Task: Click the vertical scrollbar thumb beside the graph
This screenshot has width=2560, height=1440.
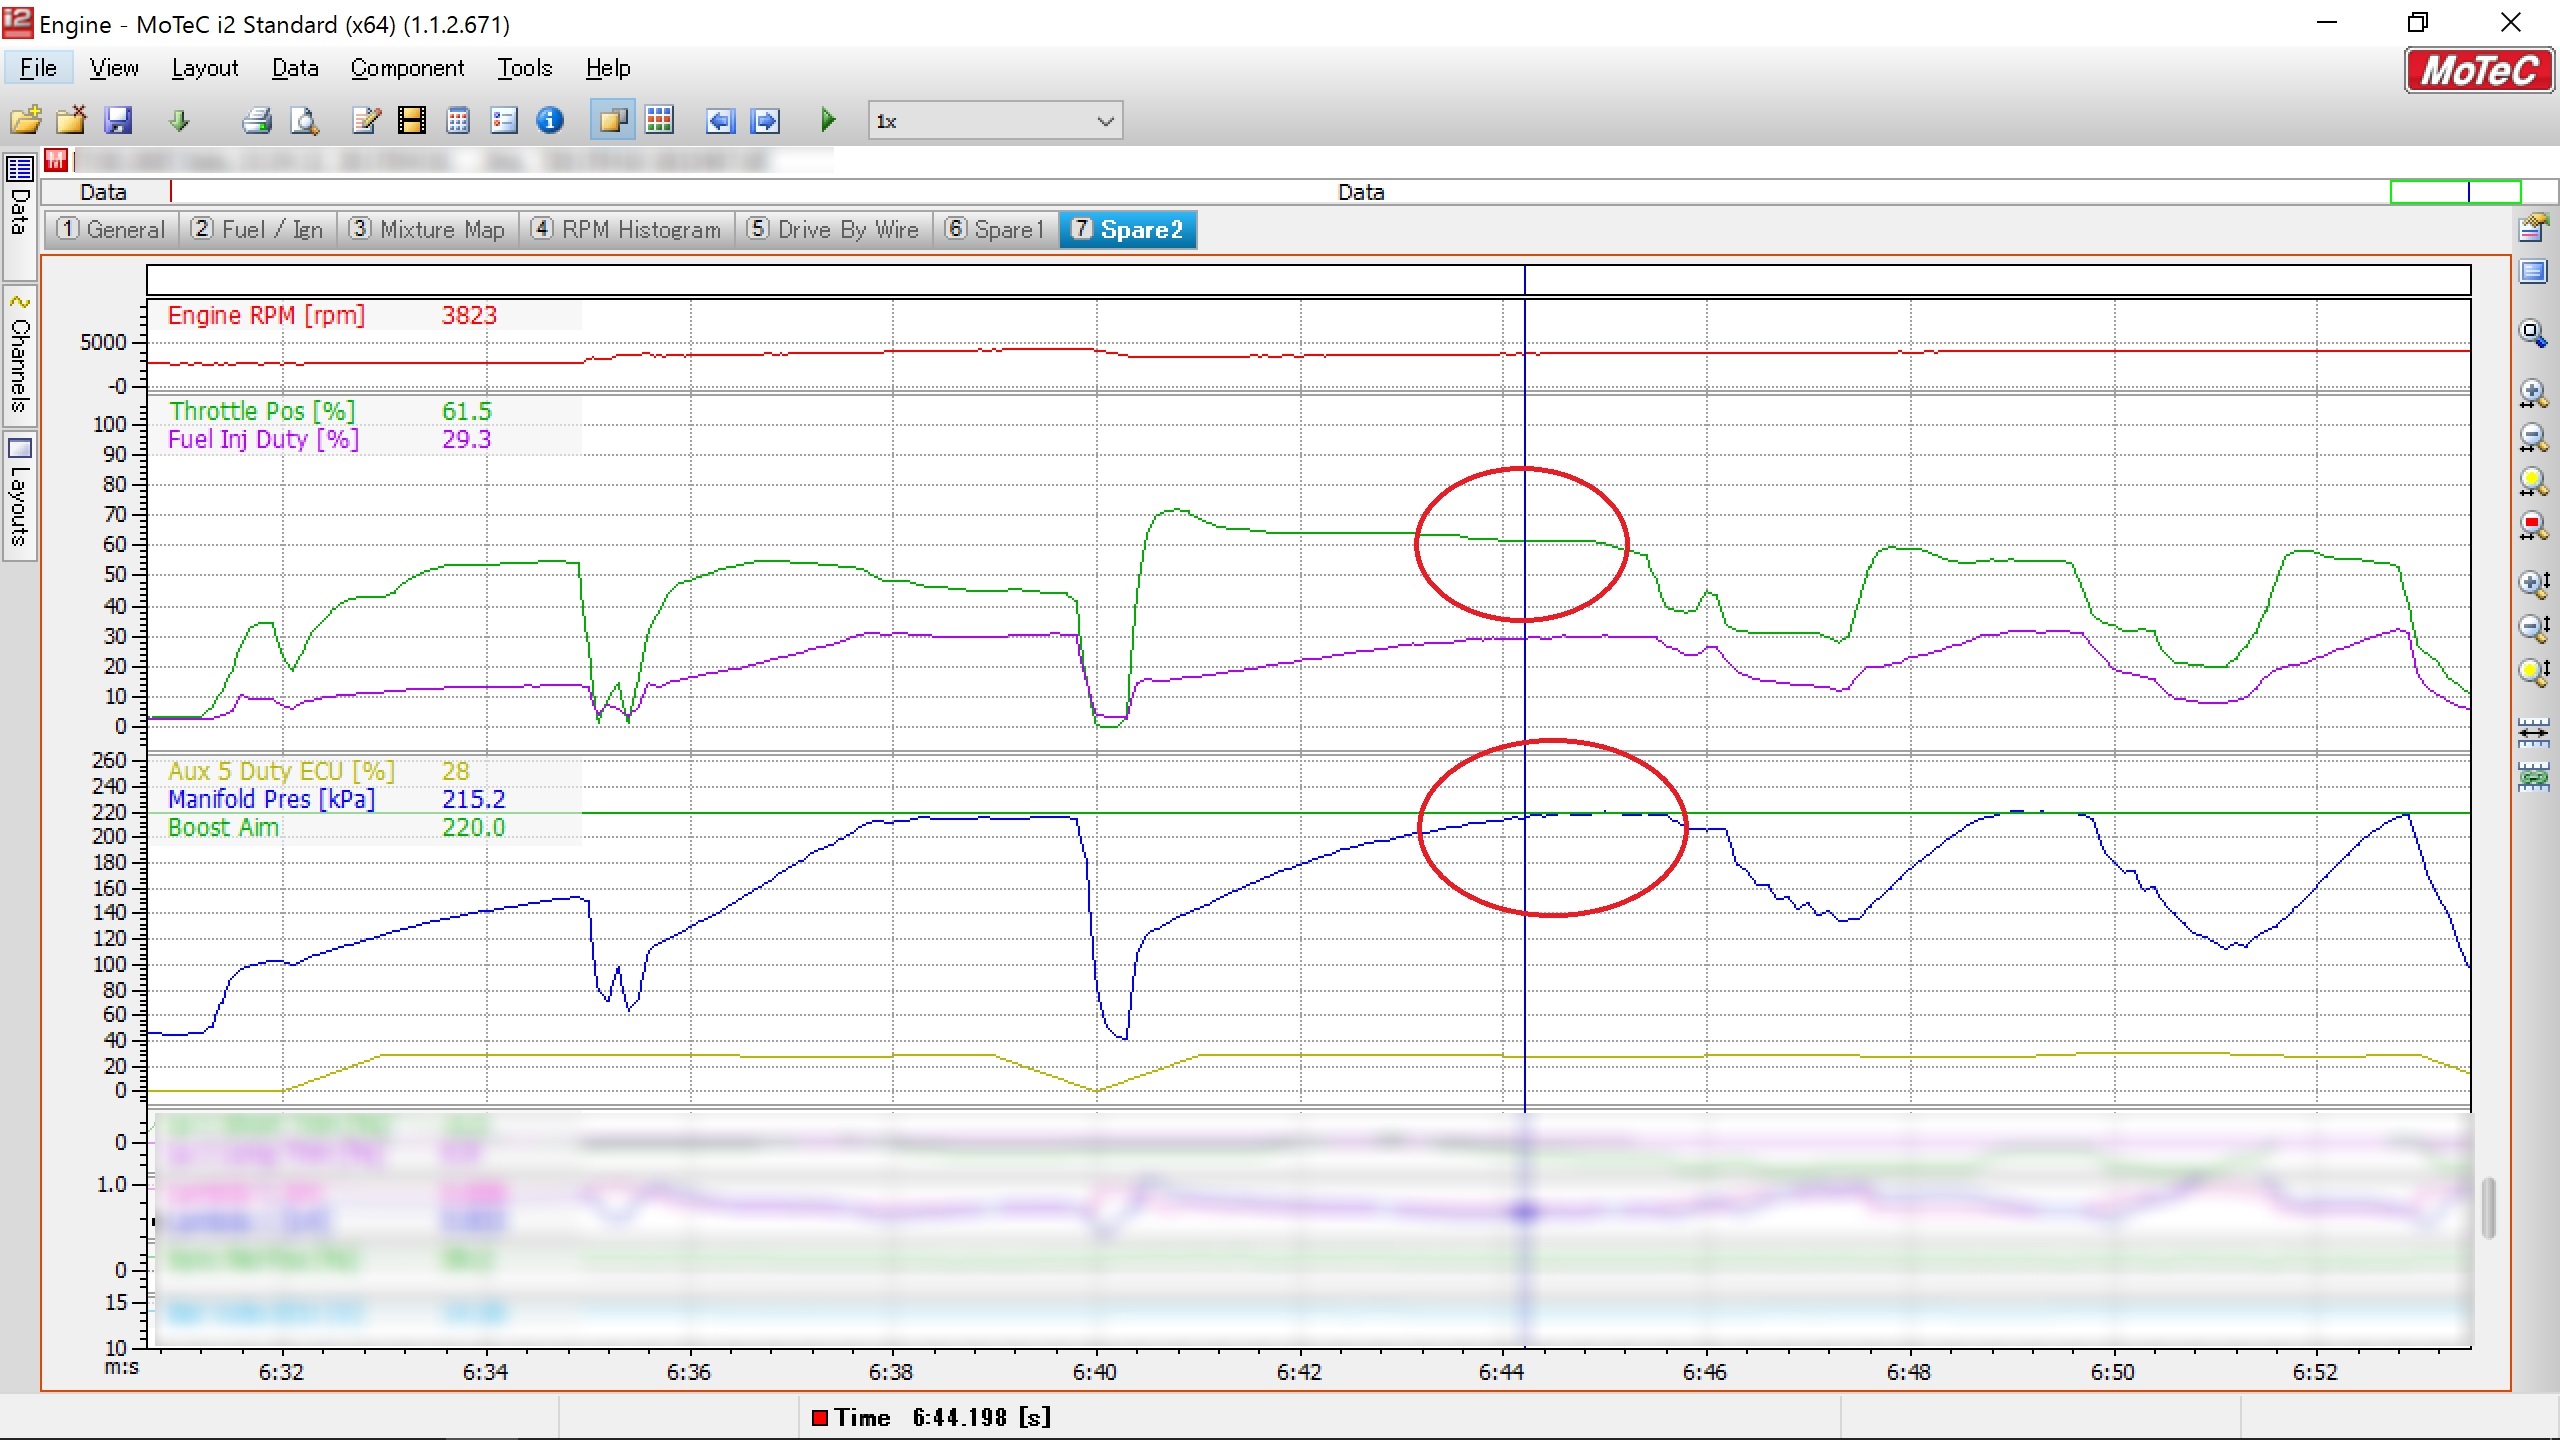Action: pos(2488,1207)
